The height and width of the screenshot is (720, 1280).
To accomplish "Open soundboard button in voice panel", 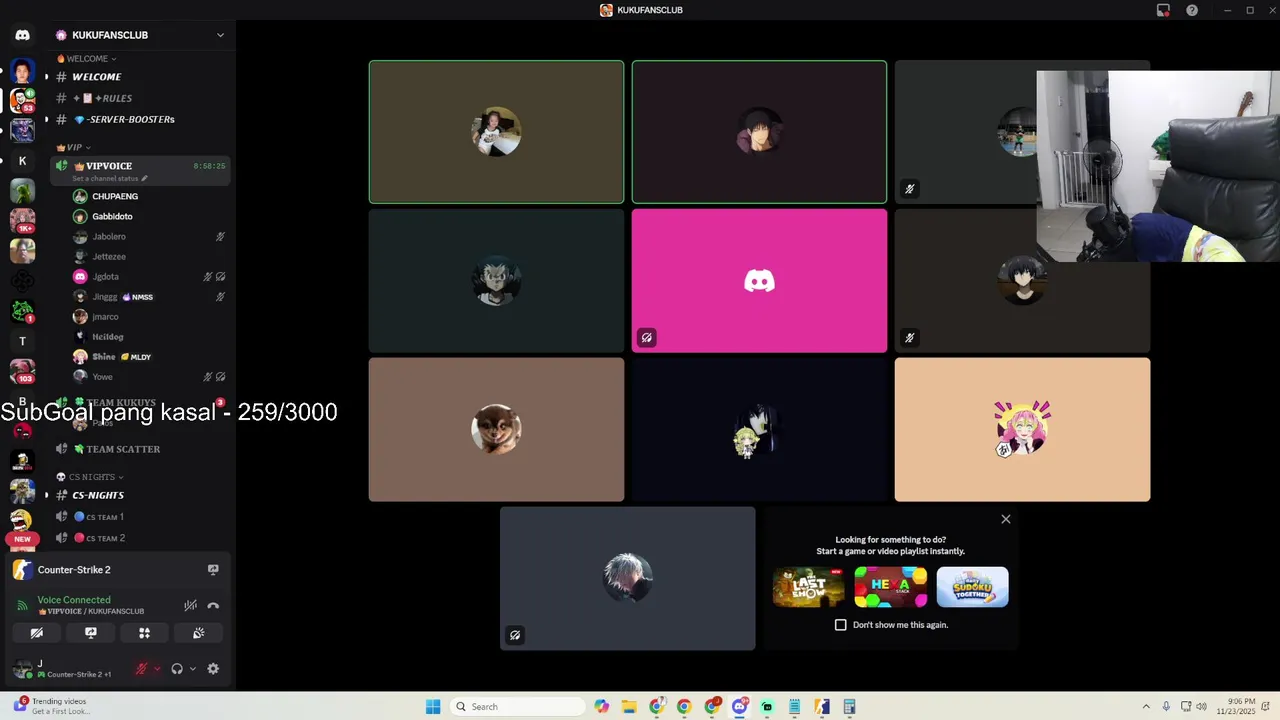I will click(198, 633).
